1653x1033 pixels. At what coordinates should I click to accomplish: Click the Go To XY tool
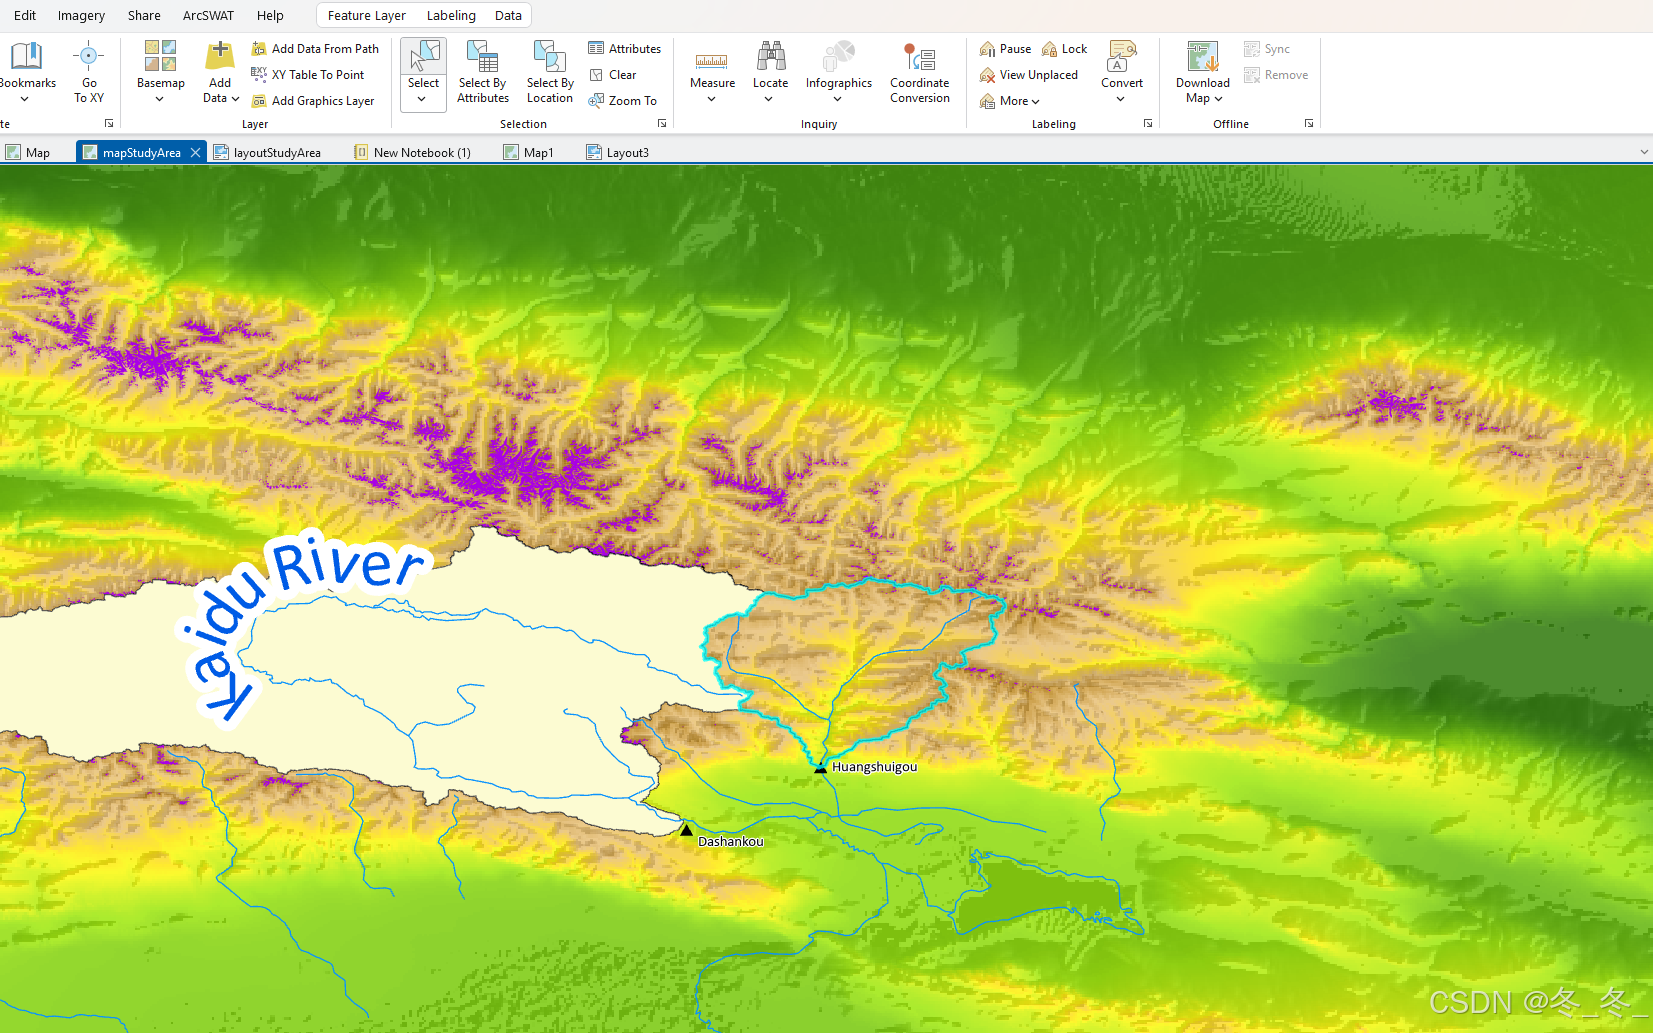click(89, 72)
